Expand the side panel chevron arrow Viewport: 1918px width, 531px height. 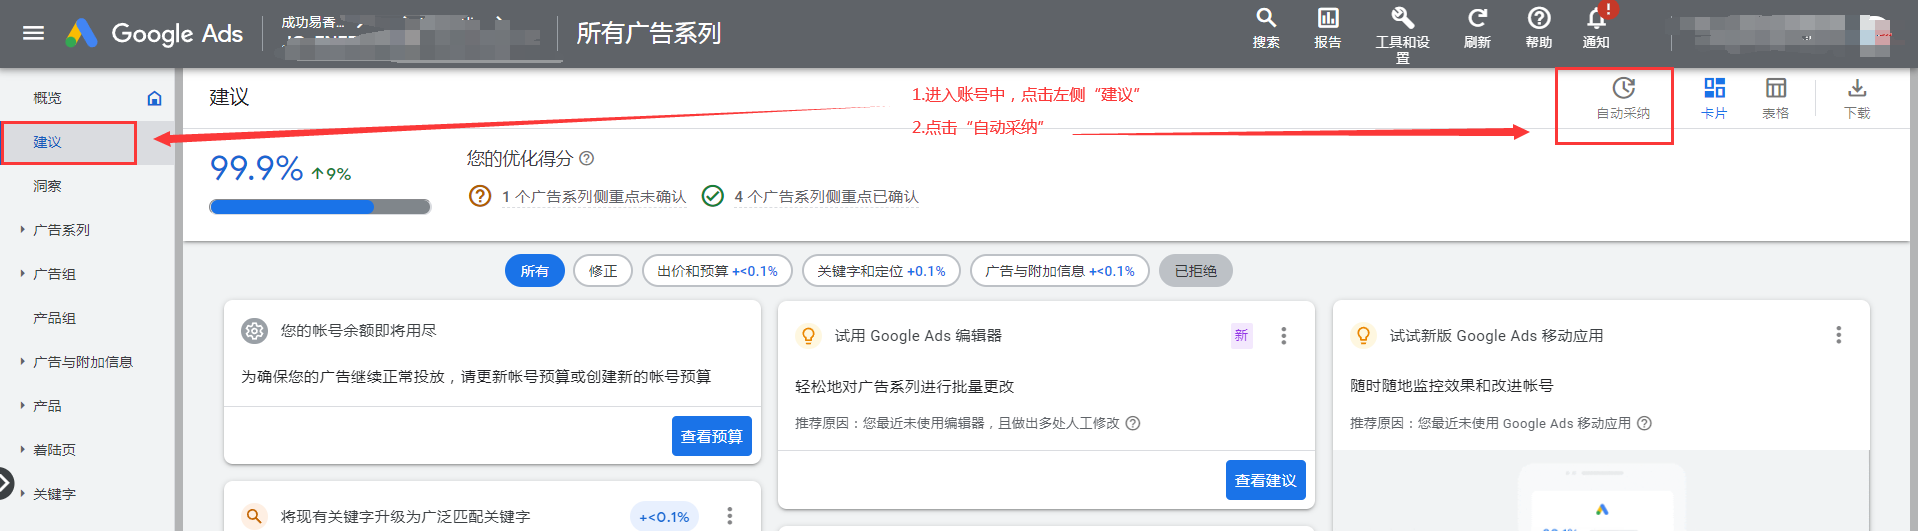(x=6, y=484)
